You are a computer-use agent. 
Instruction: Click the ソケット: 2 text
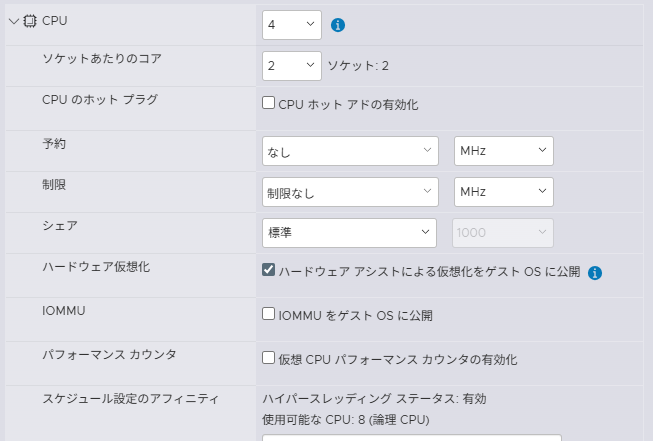click(x=358, y=66)
